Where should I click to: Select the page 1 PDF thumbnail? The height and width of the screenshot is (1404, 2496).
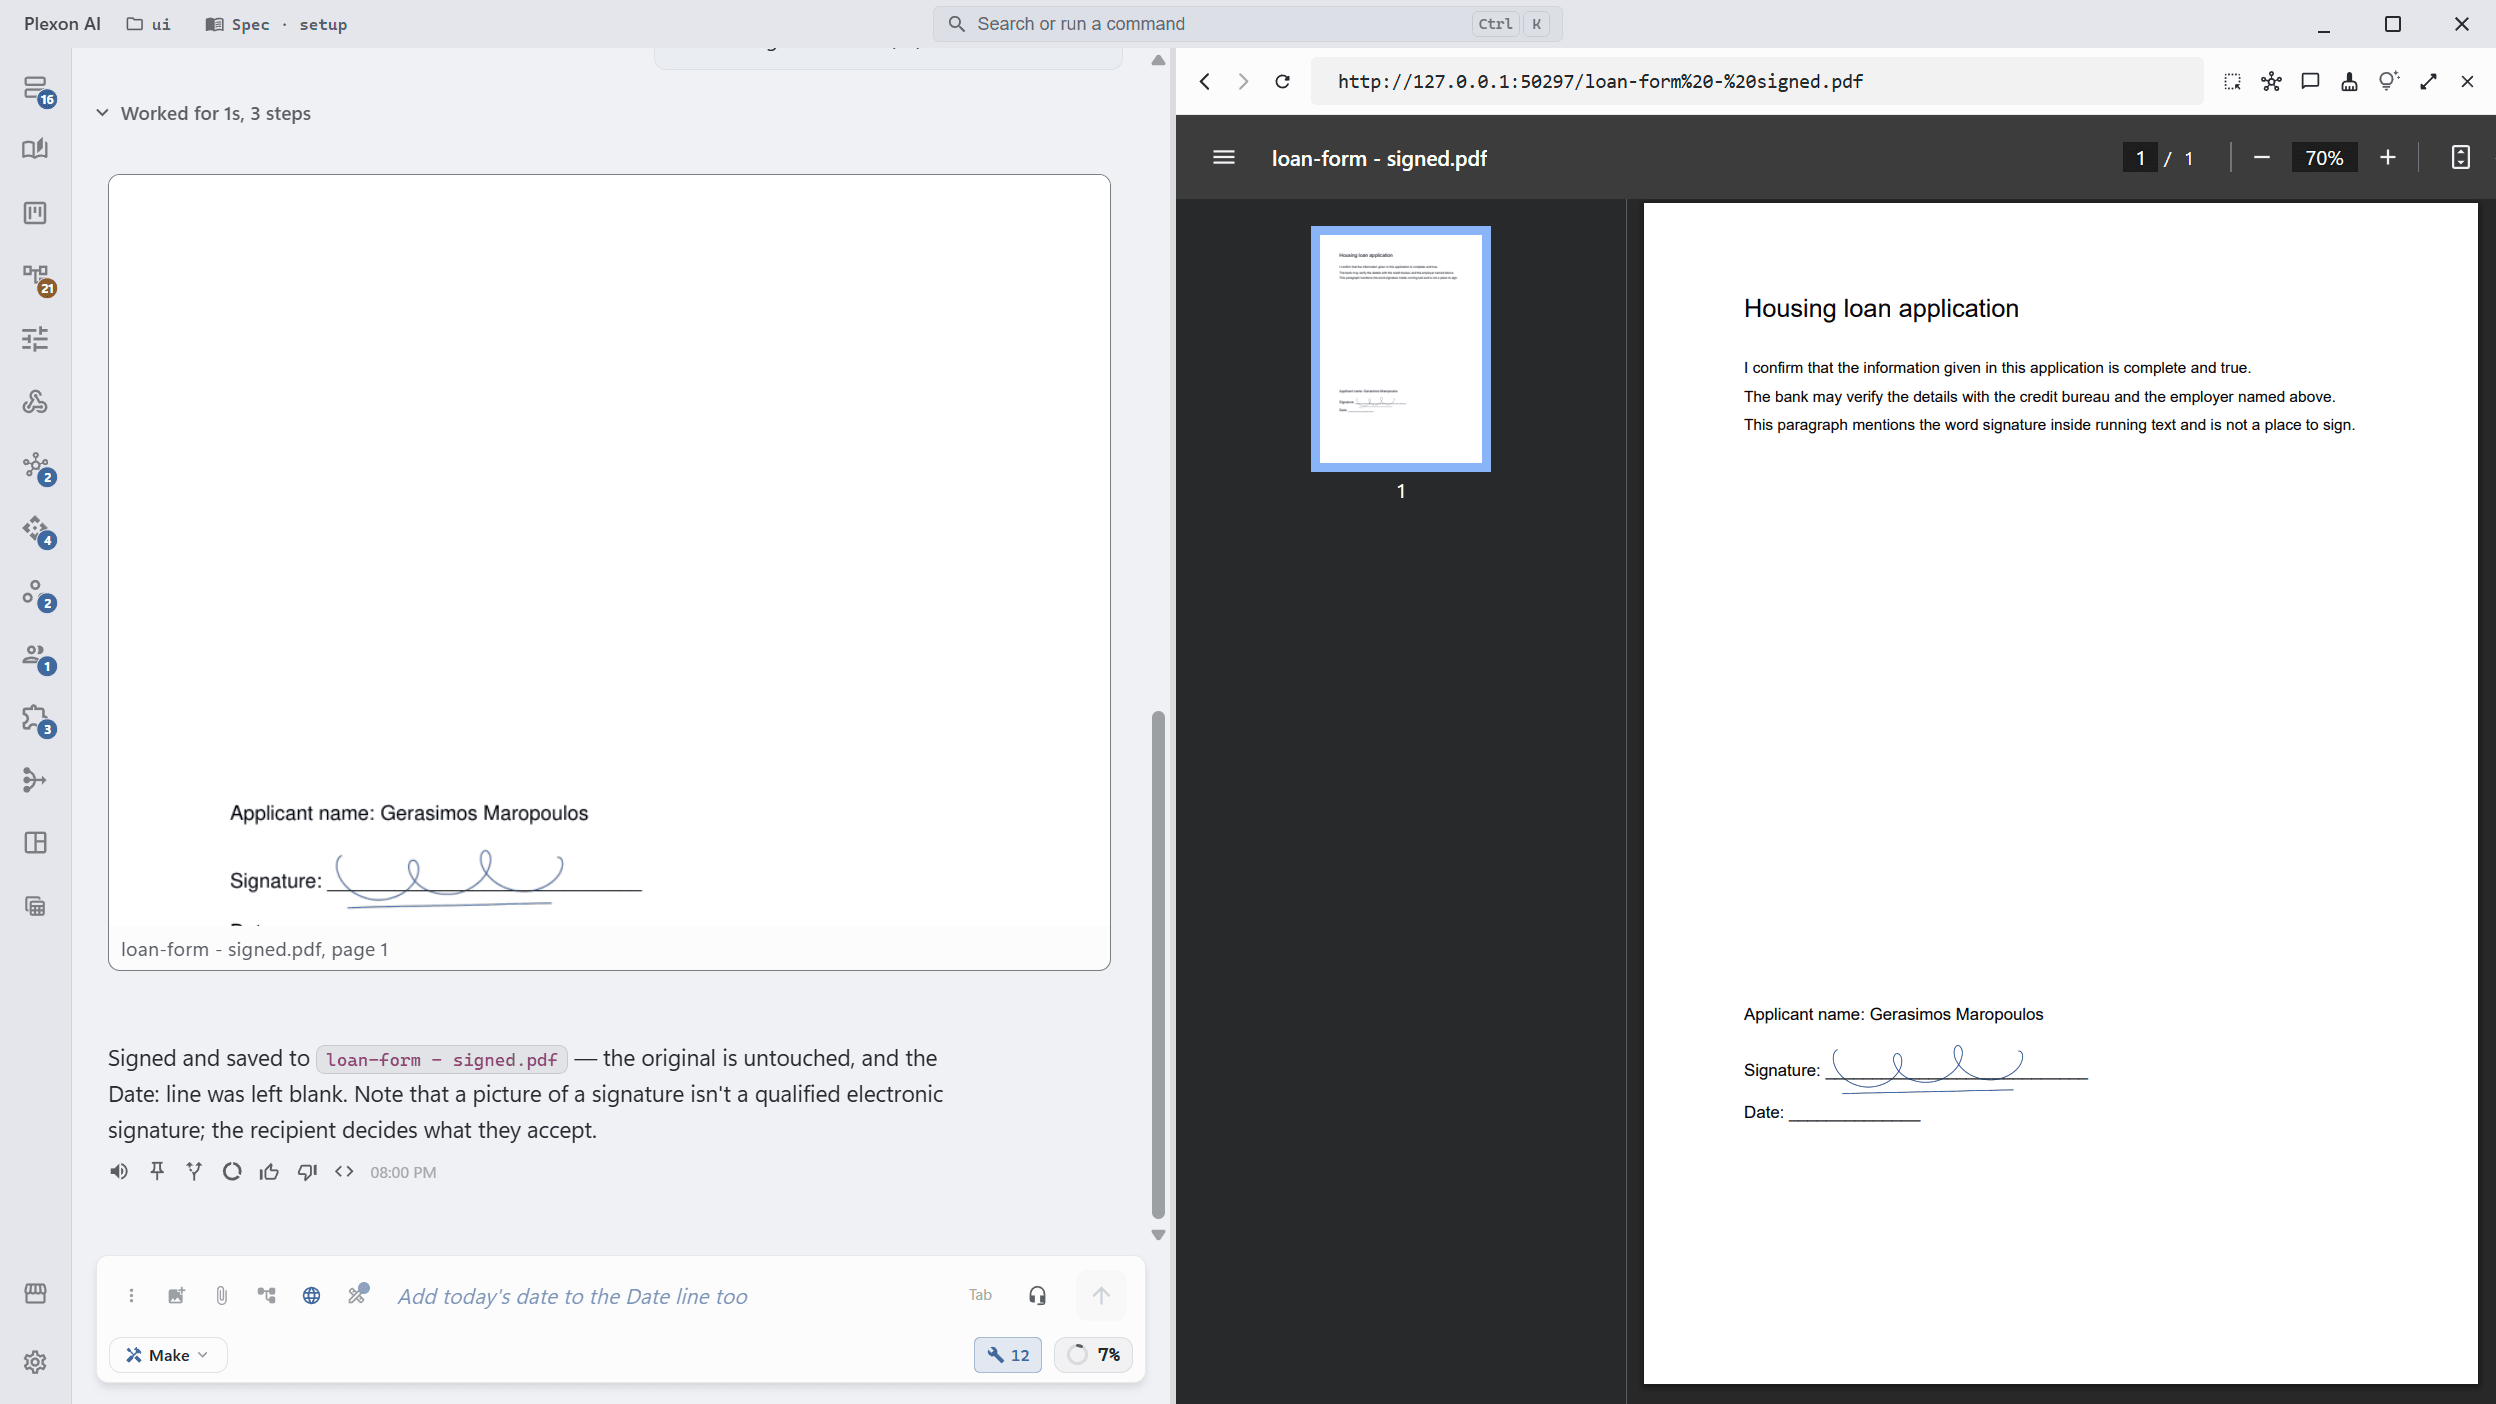tap(1400, 348)
